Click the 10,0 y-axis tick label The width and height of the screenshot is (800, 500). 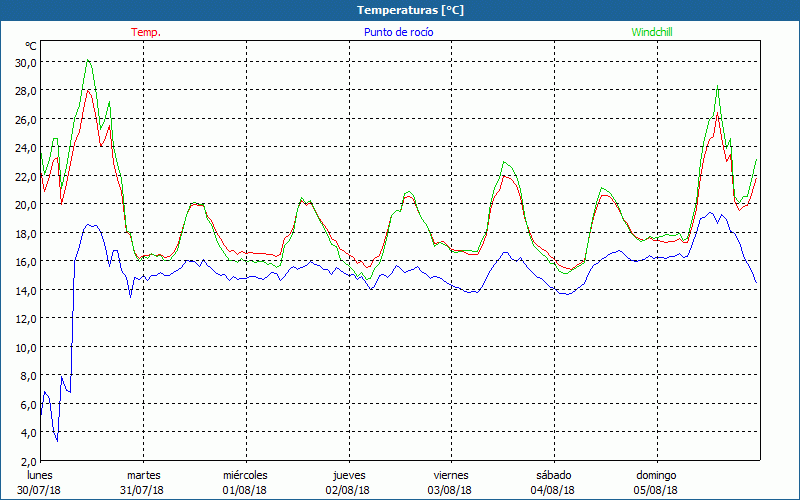pyautogui.click(x=25, y=347)
